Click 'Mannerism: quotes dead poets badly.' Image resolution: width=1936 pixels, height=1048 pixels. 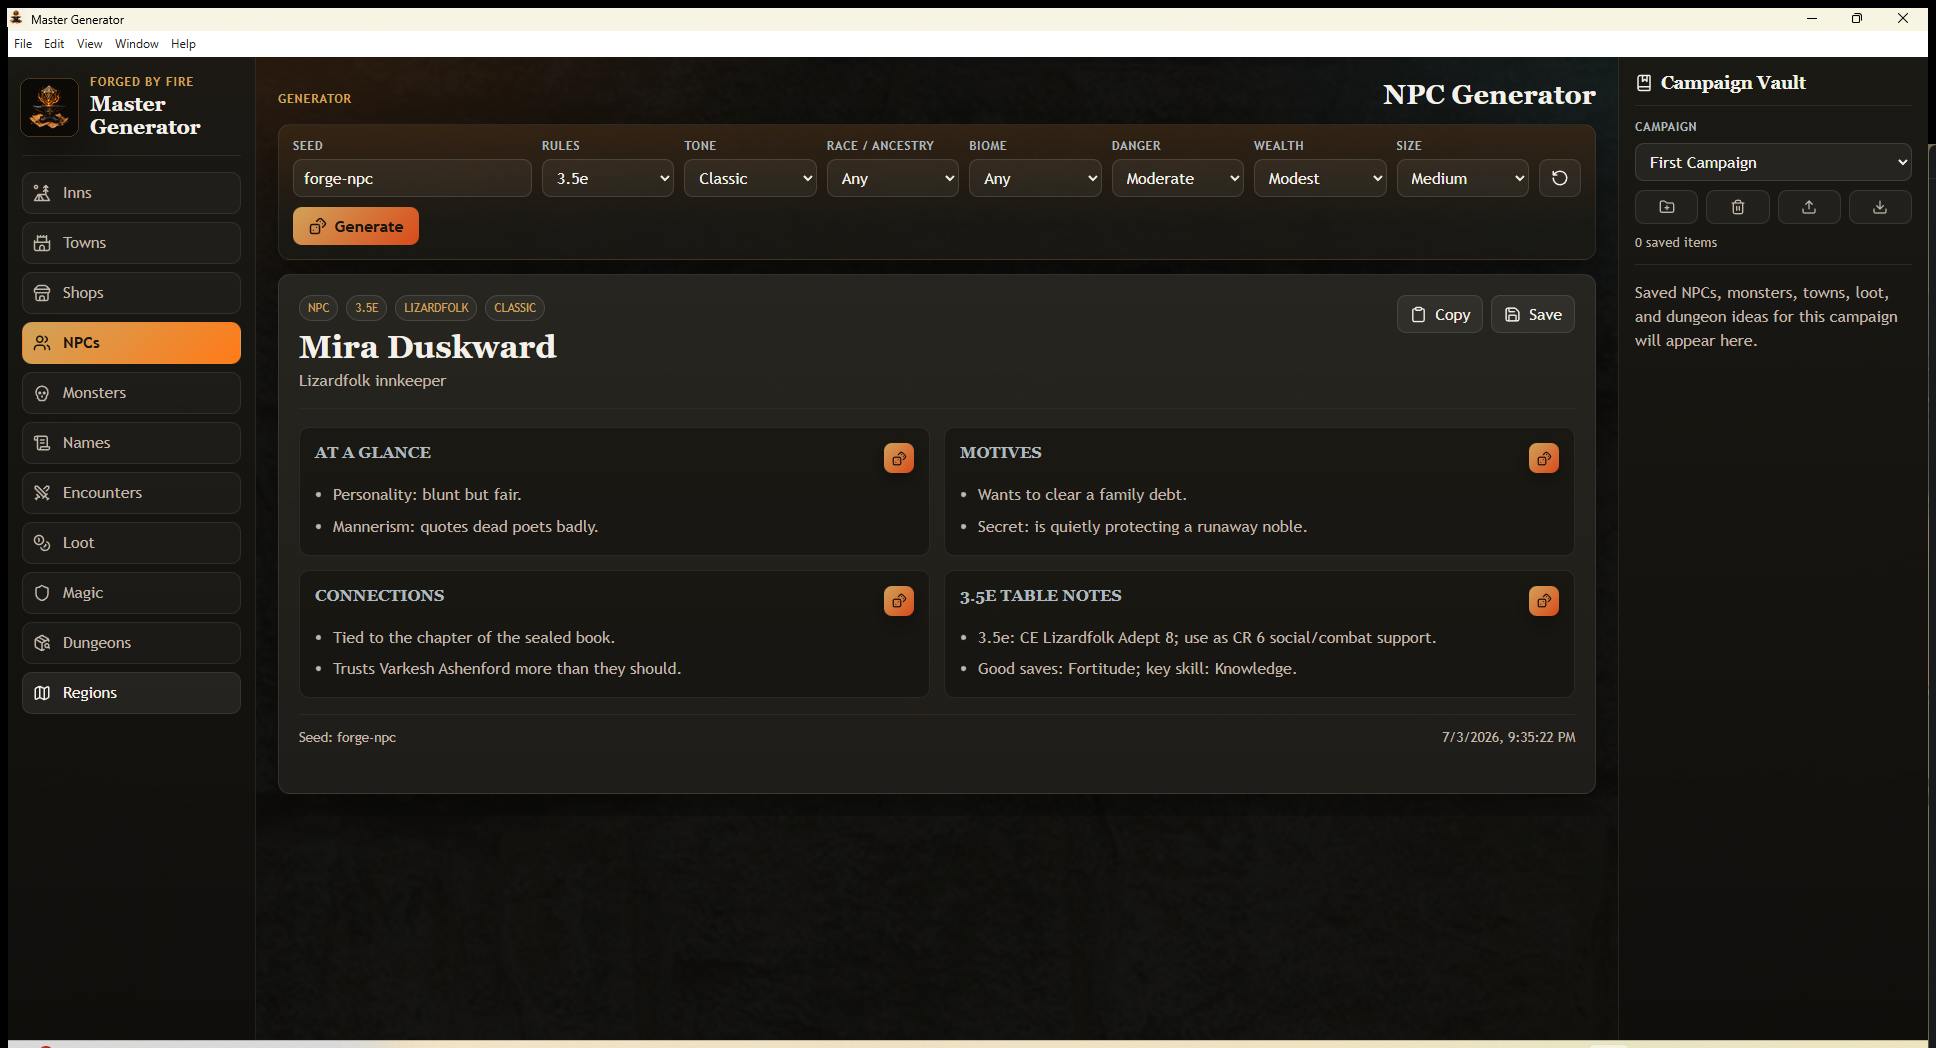465,527
